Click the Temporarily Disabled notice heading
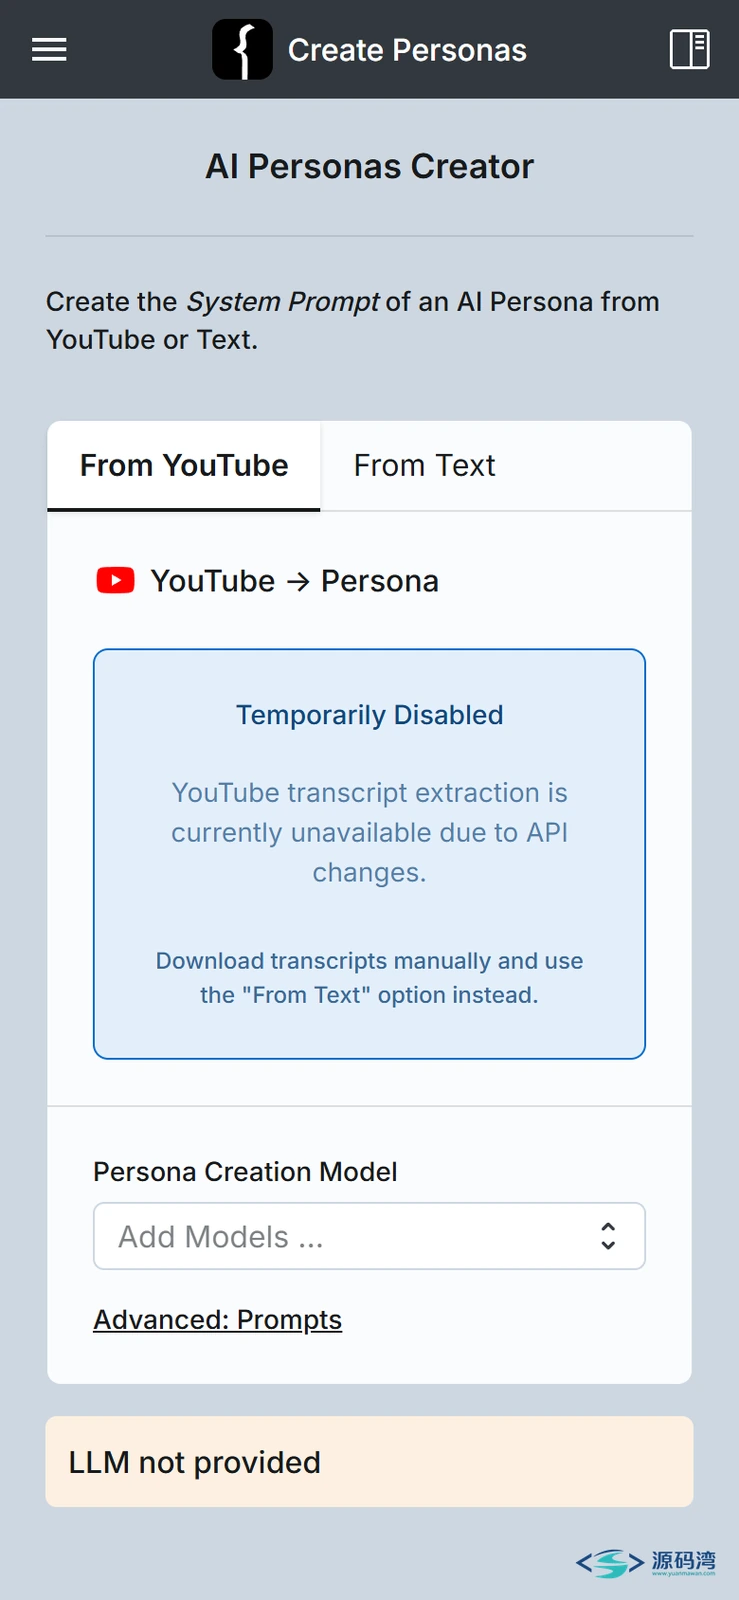 click(x=369, y=715)
